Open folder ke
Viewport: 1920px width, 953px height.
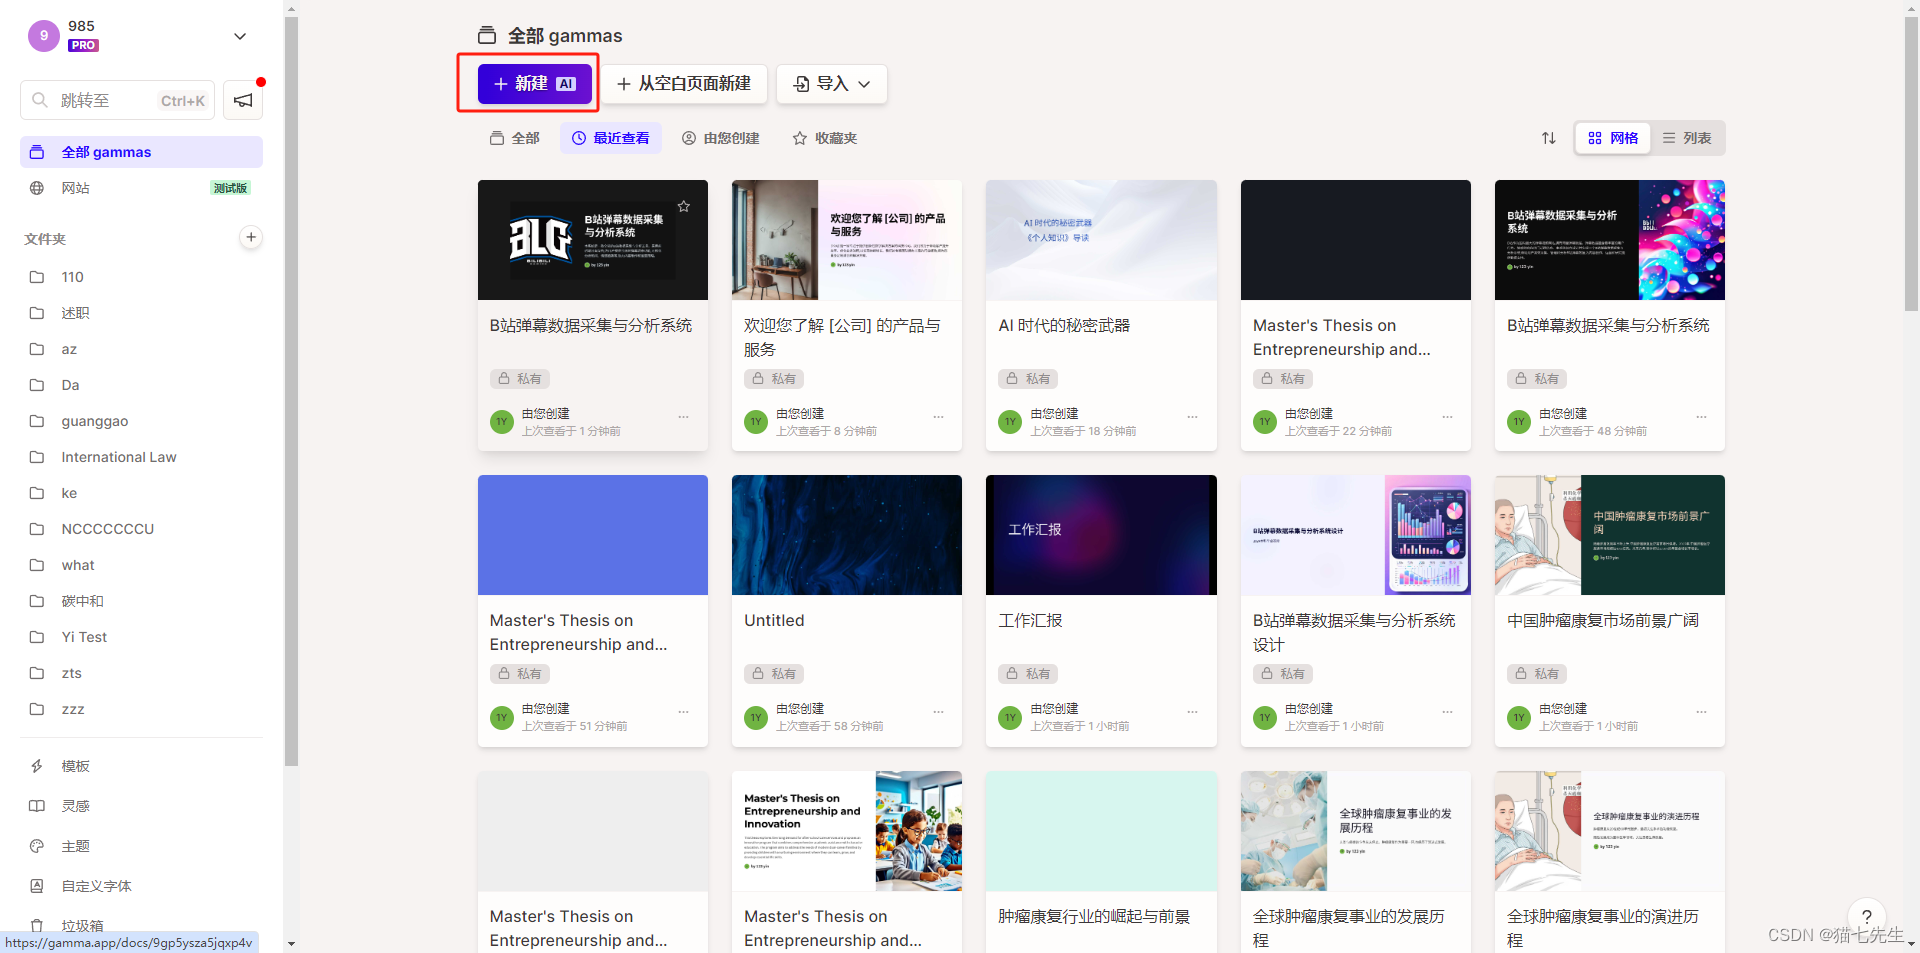(141, 493)
